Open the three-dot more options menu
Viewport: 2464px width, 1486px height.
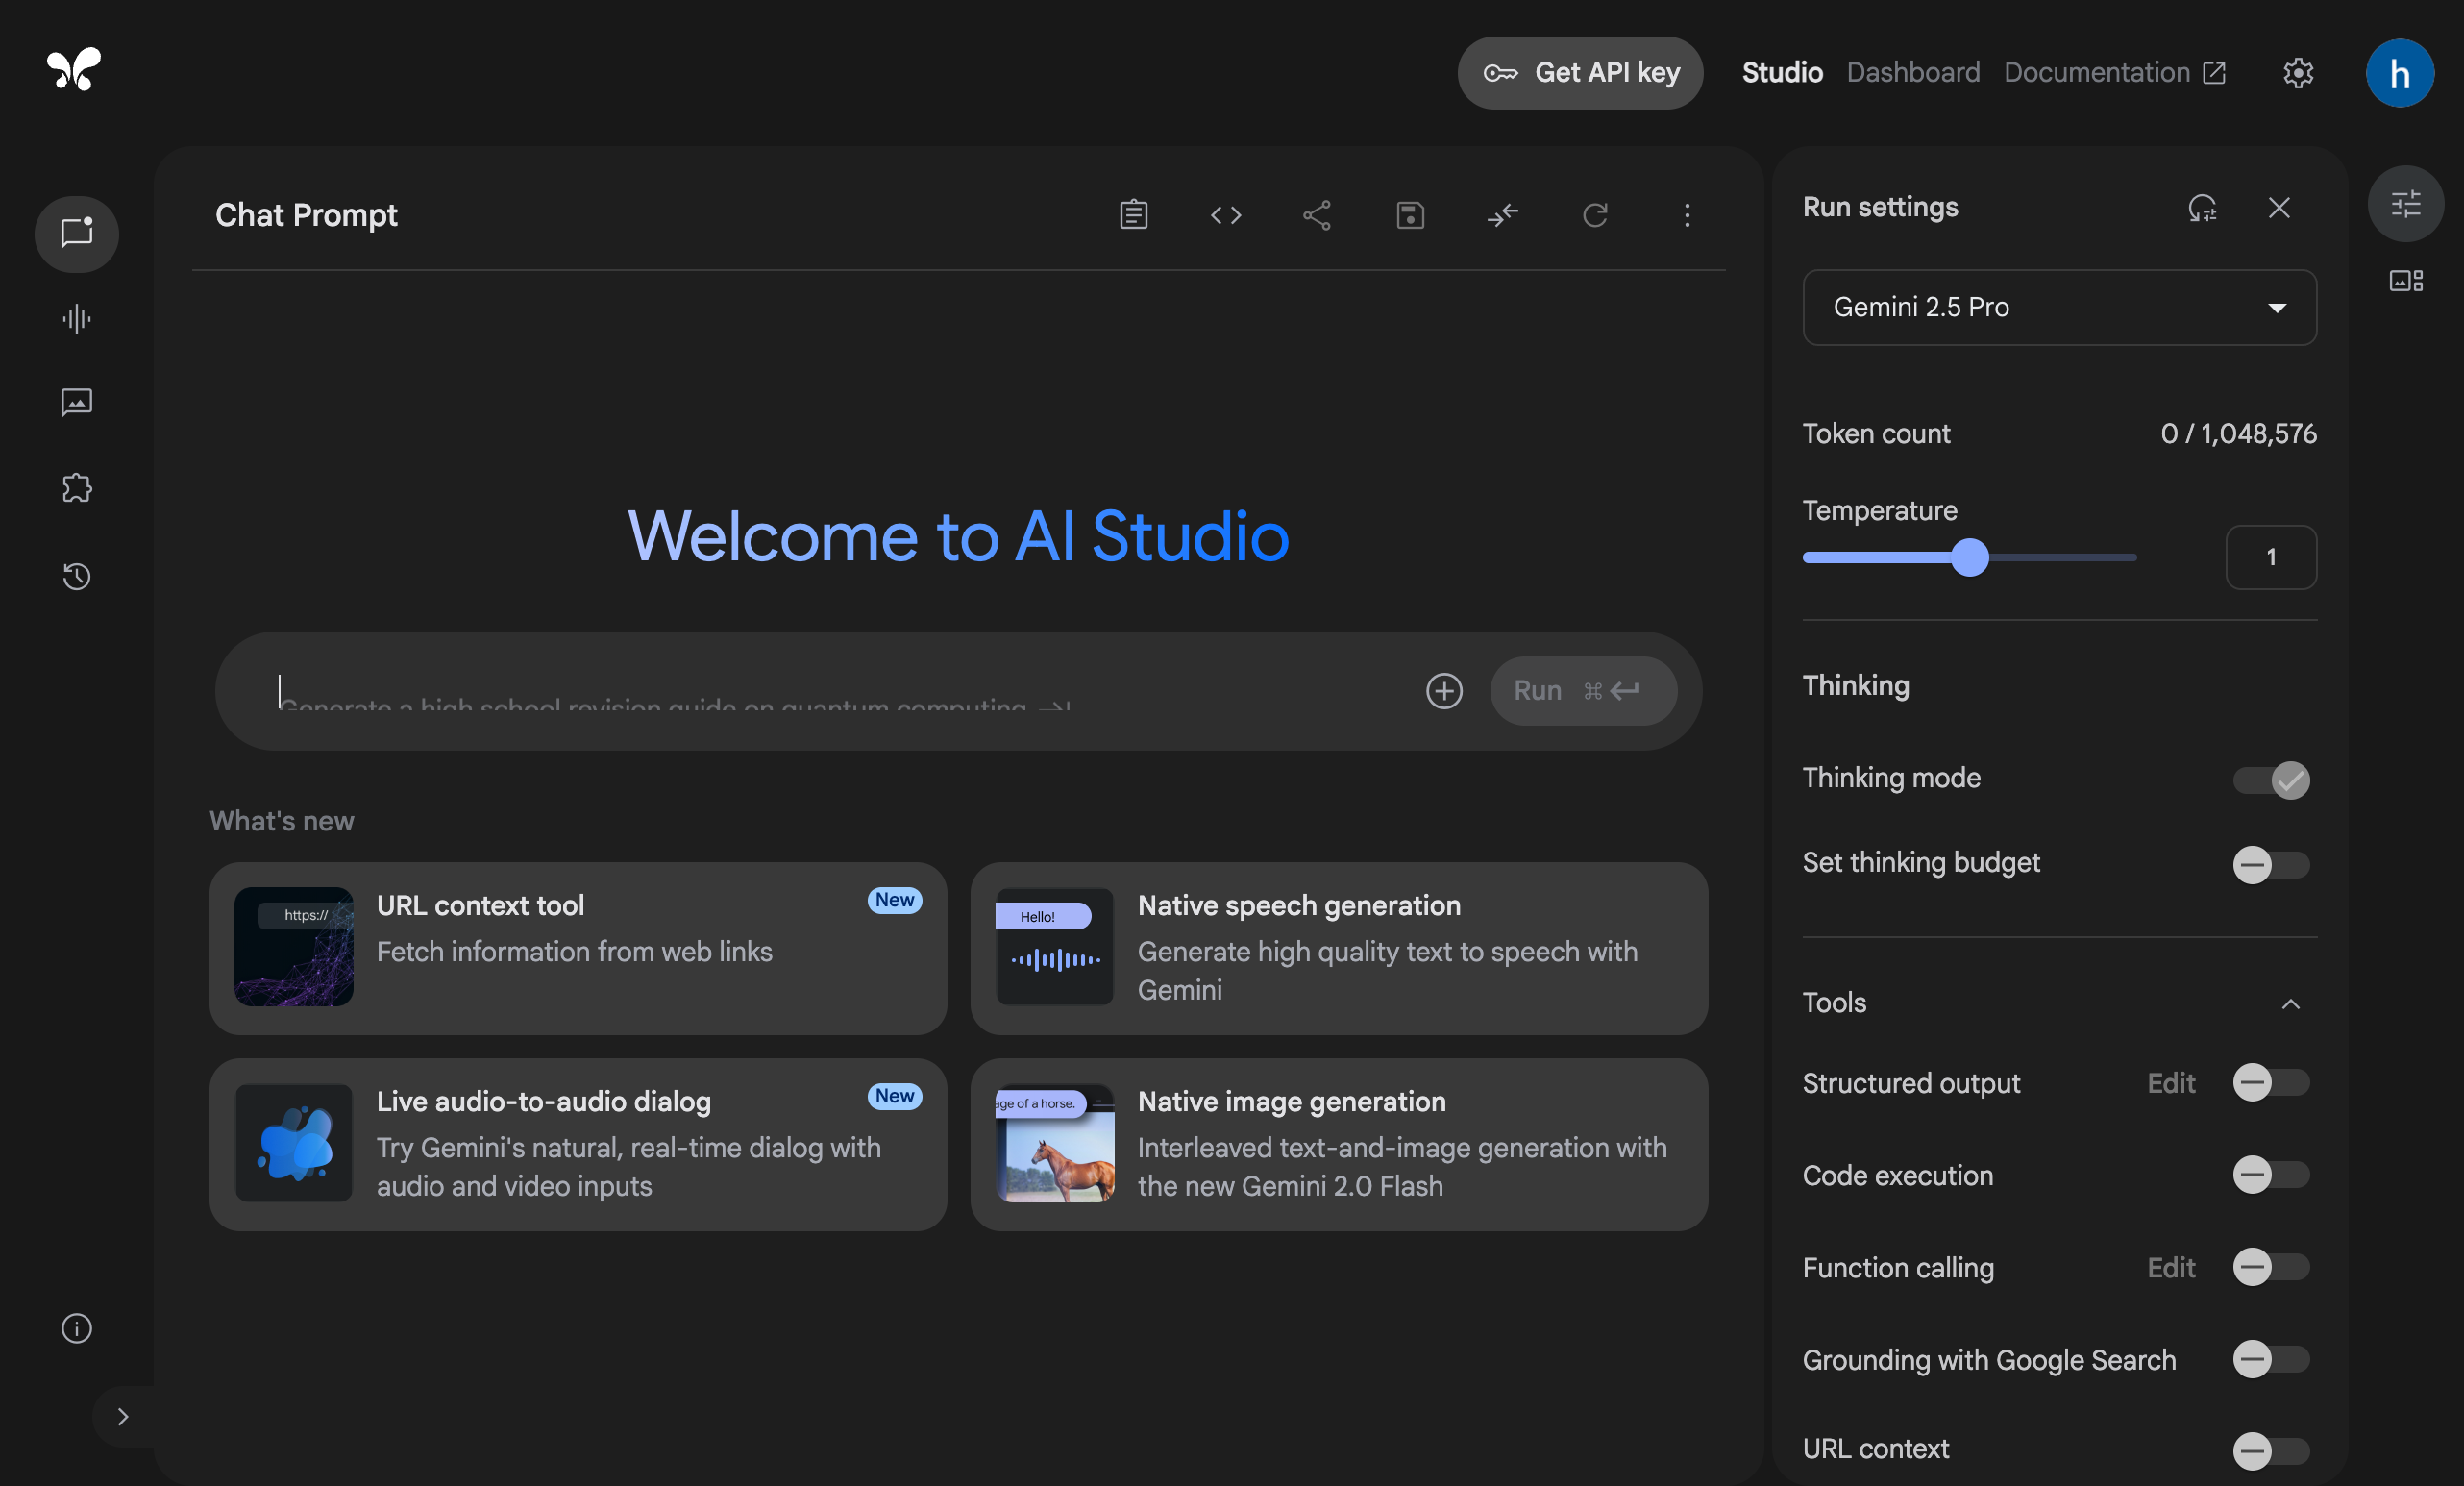tap(1687, 215)
